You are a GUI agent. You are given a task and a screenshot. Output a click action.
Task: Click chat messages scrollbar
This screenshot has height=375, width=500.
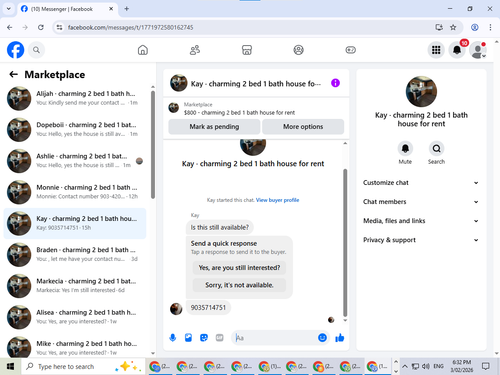pos(345,243)
